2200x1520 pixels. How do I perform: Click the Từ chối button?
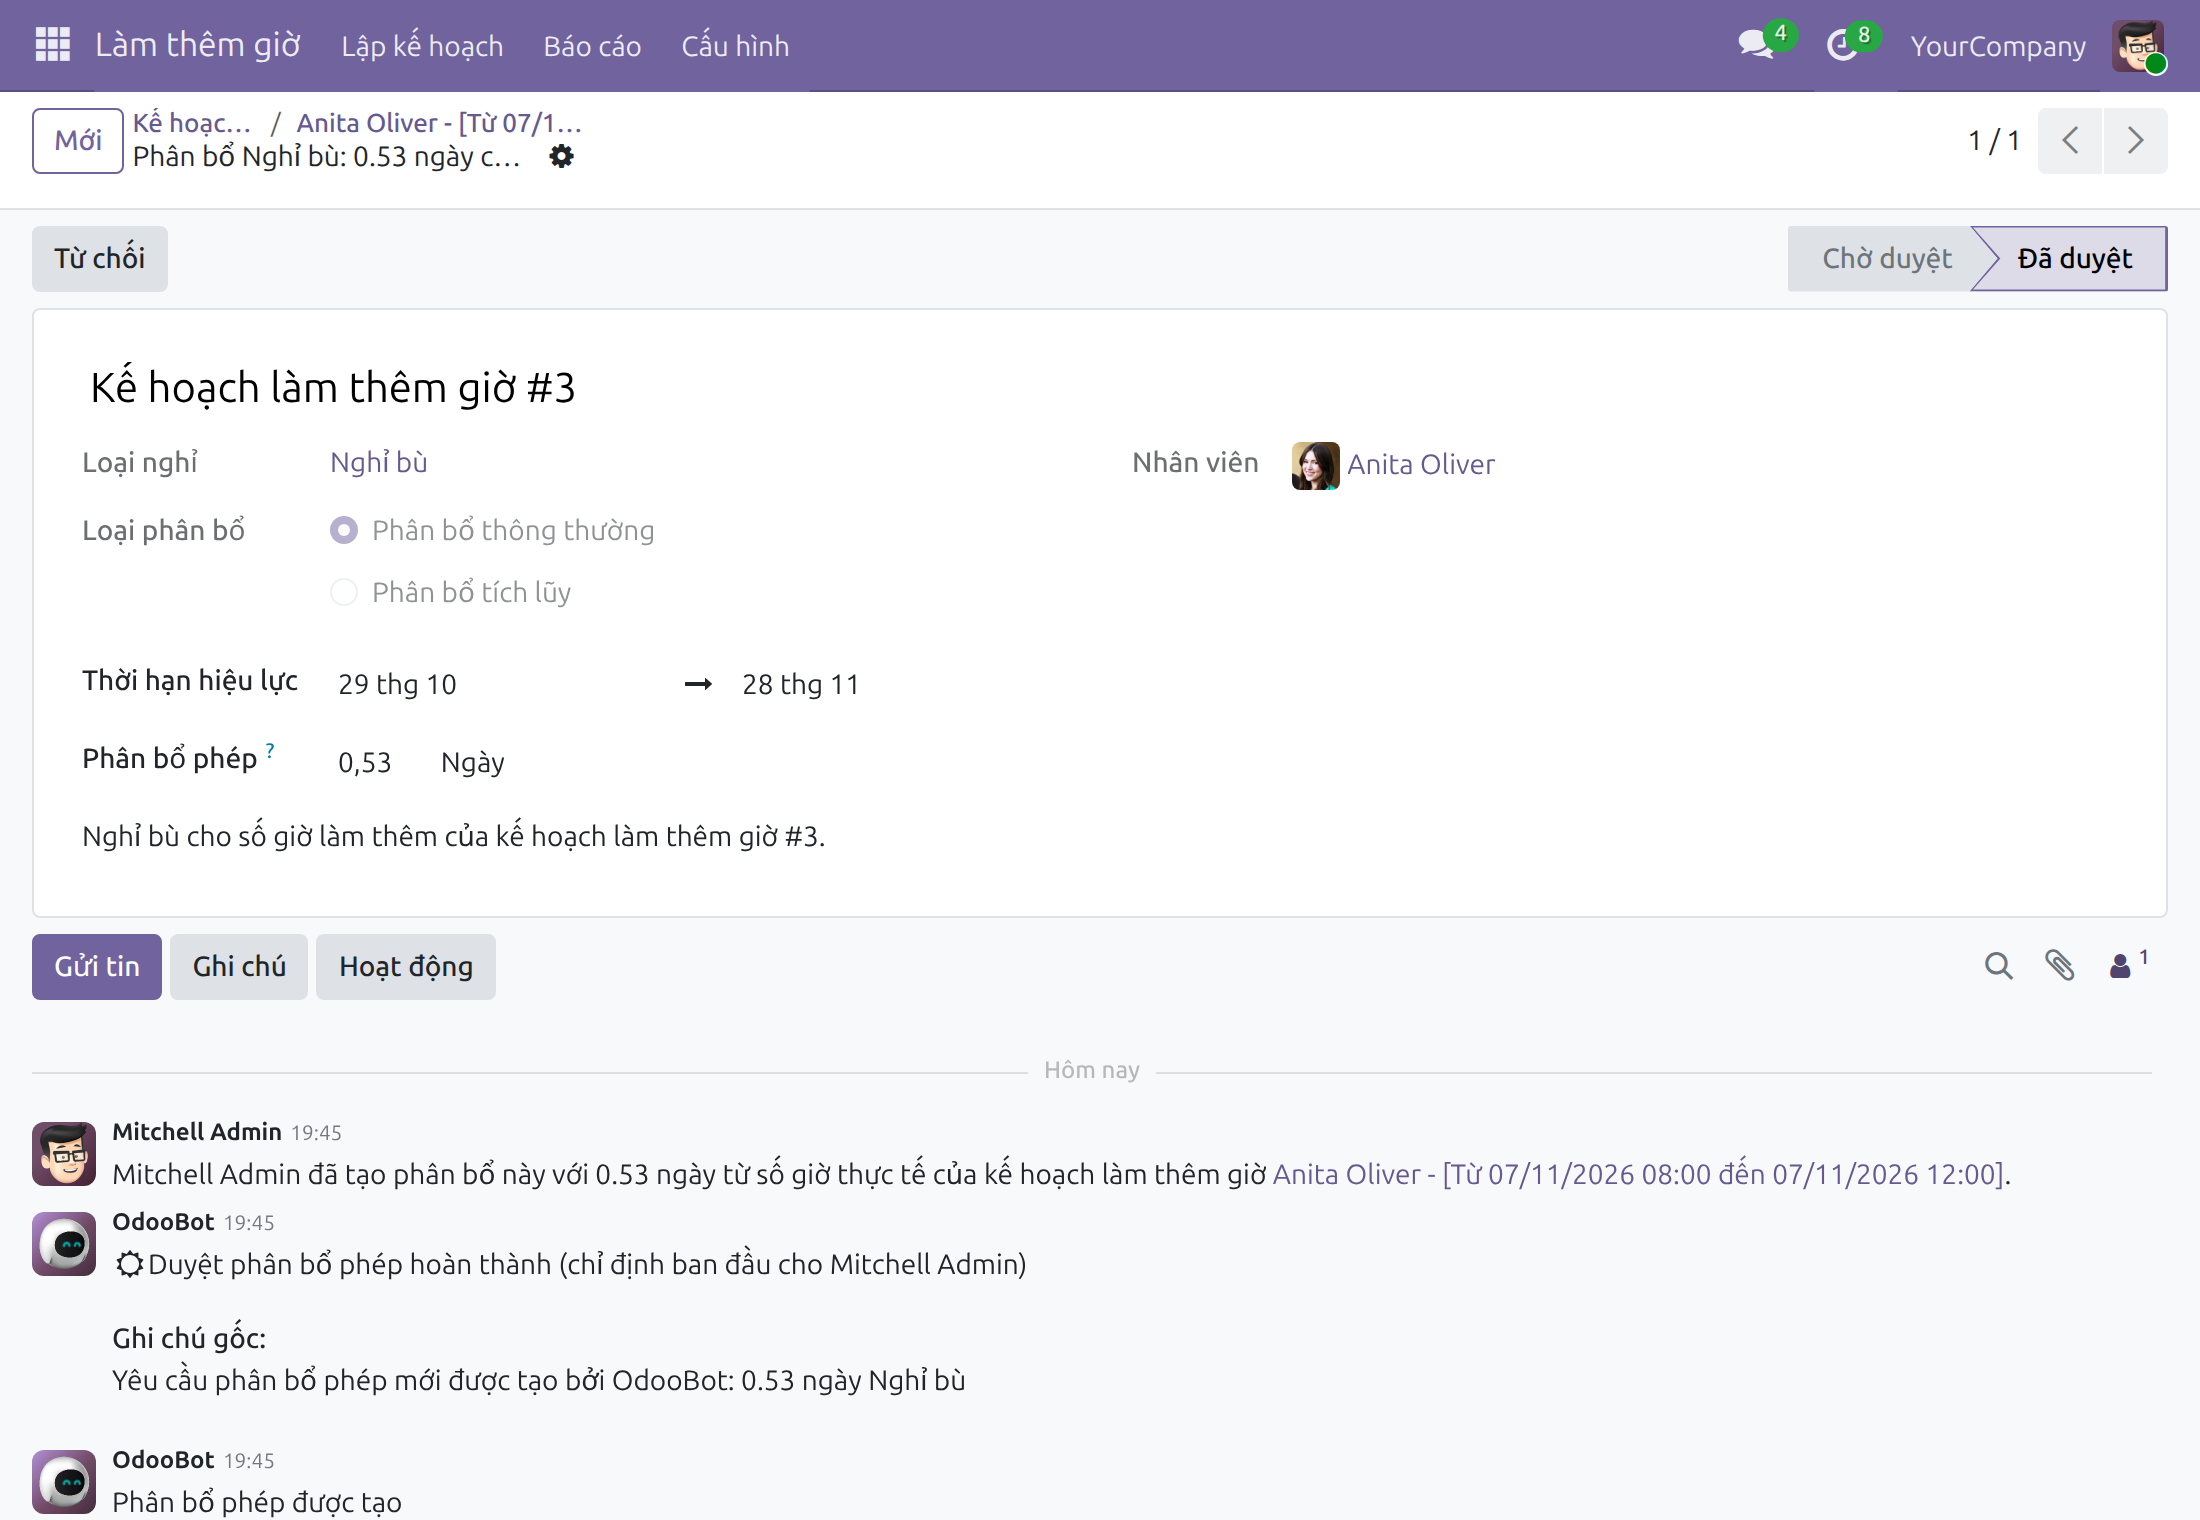99,259
